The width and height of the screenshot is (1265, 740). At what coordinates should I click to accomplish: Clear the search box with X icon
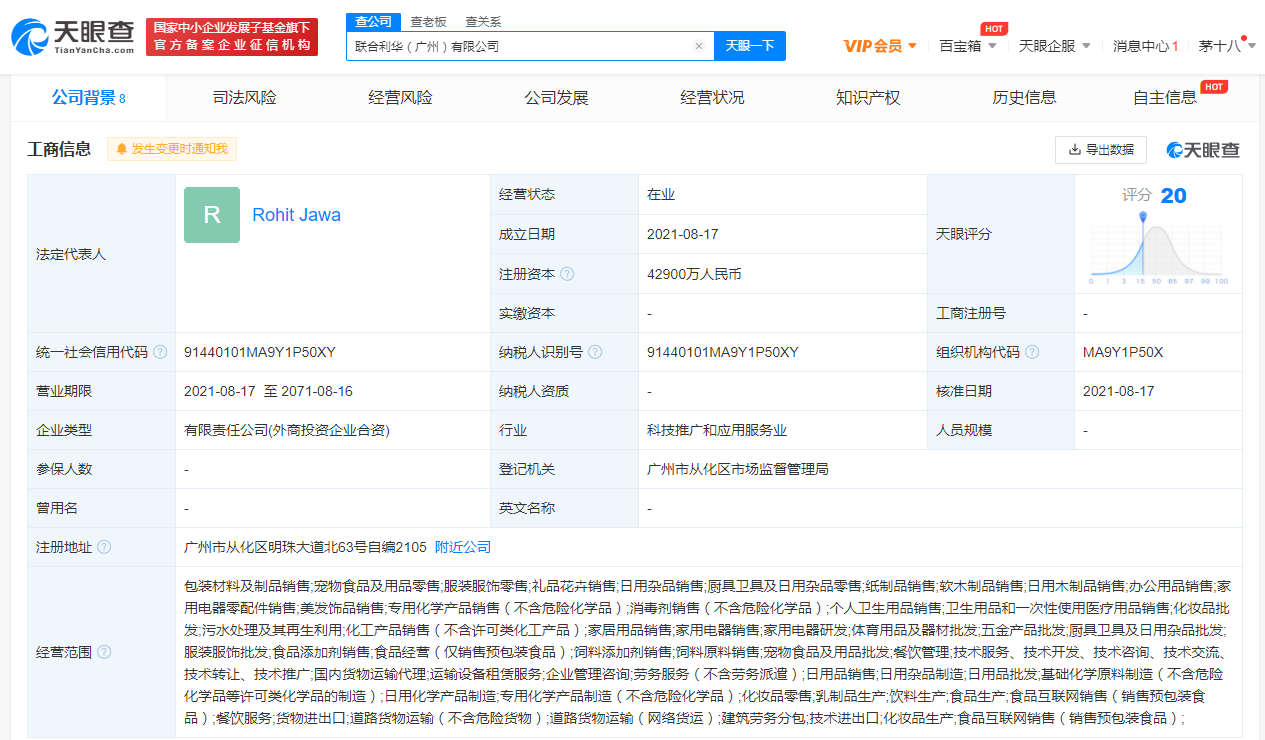coord(698,46)
